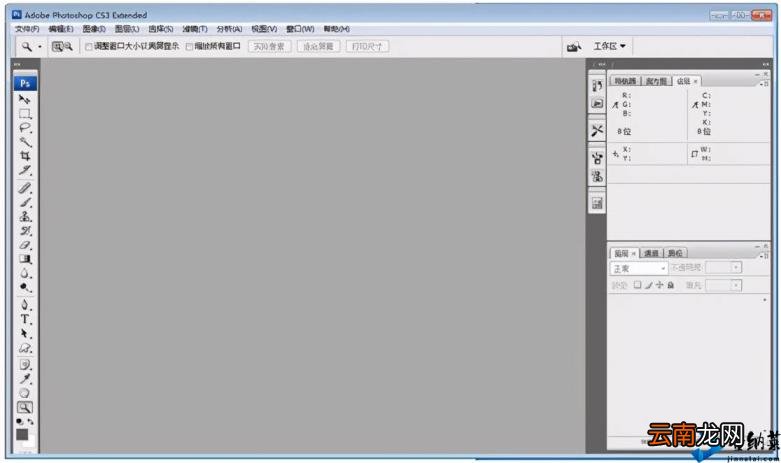Select the Rectangular Marquee tool
The image size is (781, 463).
[x=24, y=114]
